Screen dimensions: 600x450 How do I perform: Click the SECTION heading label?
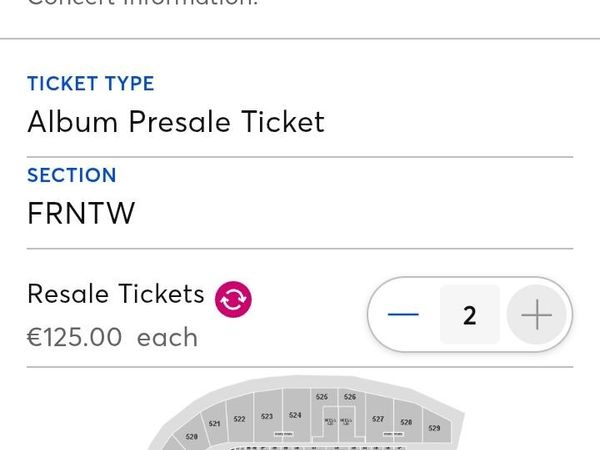tap(72, 175)
